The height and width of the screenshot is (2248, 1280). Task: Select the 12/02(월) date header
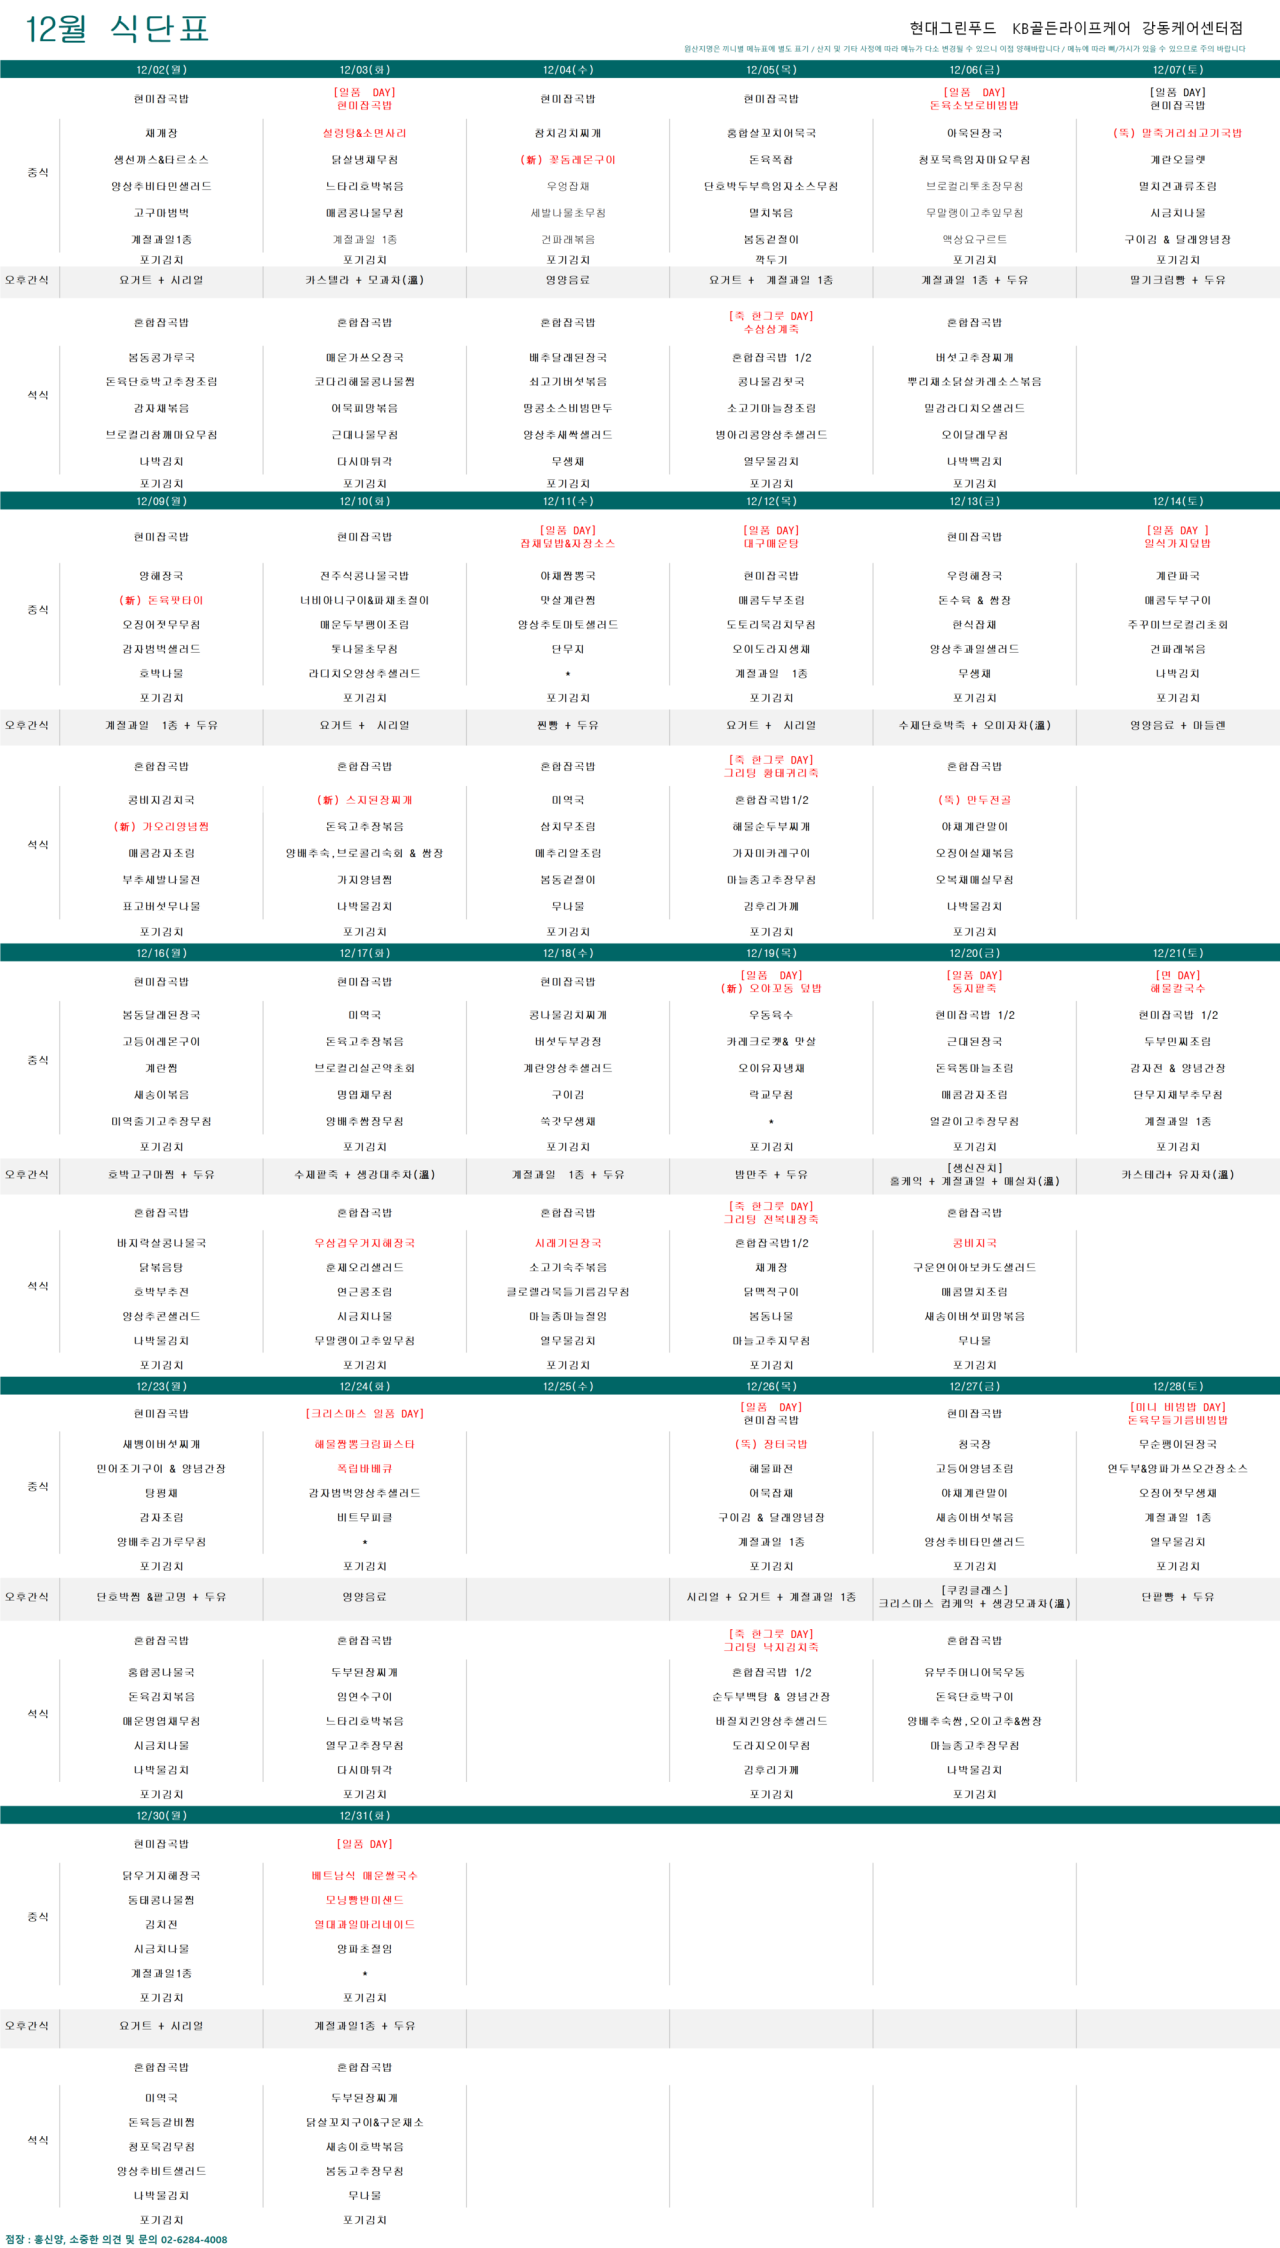point(162,70)
